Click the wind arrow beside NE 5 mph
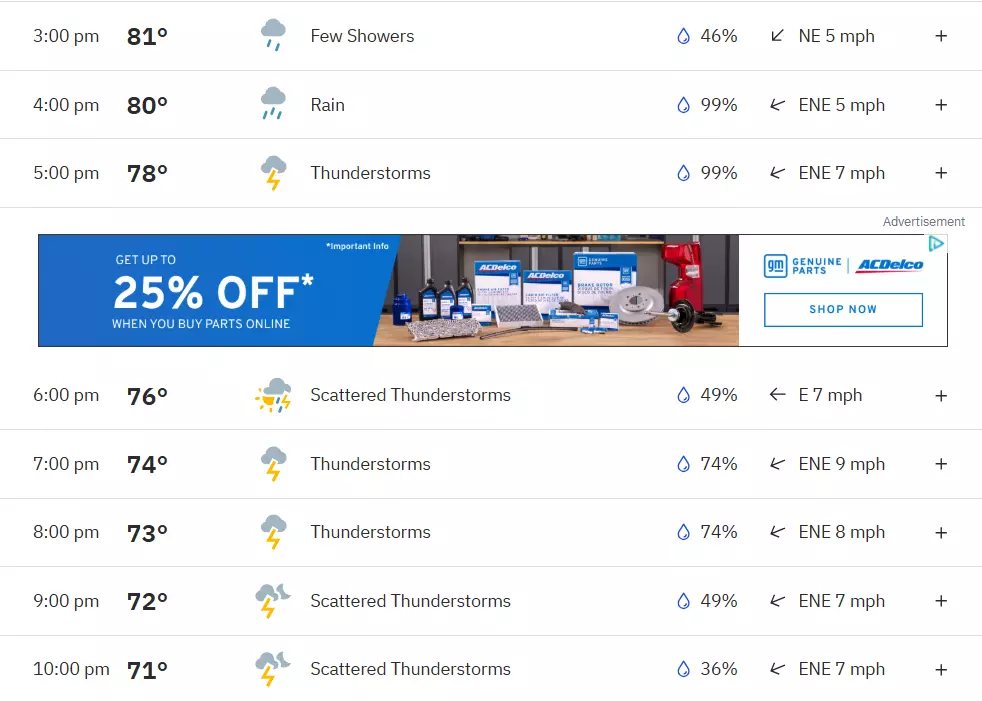 coord(777,36)
